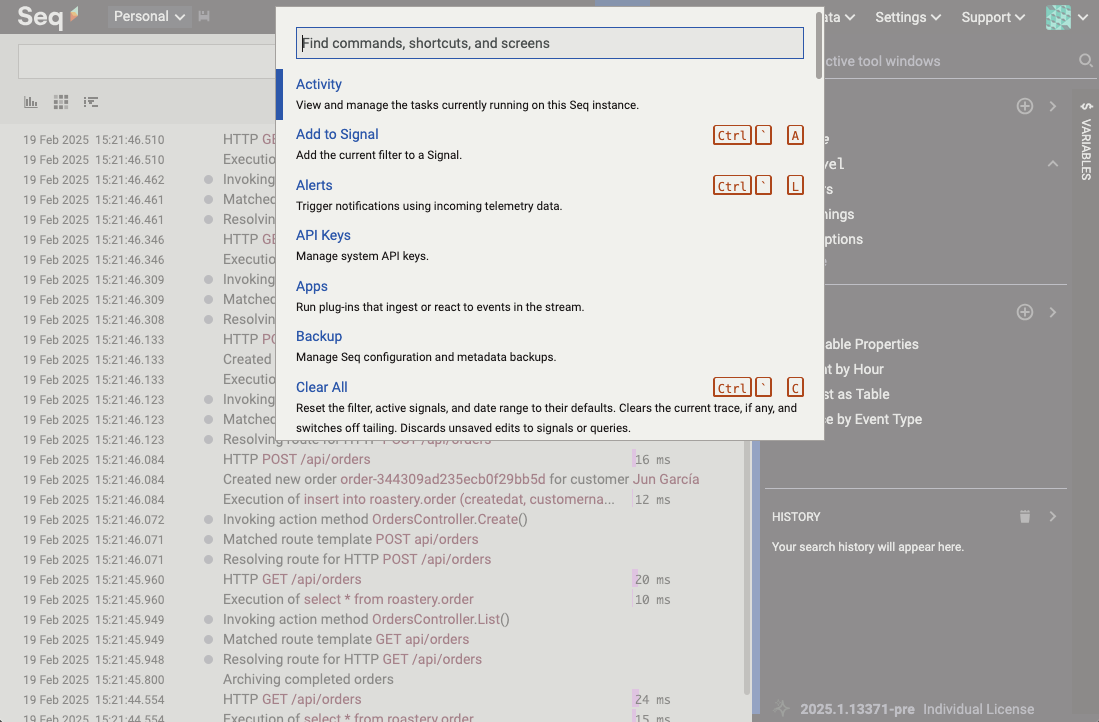Screen dimensions: 1099x722
Task: Click 'Execution of insert into roastery.order' event
Action: tap(418, 499)
